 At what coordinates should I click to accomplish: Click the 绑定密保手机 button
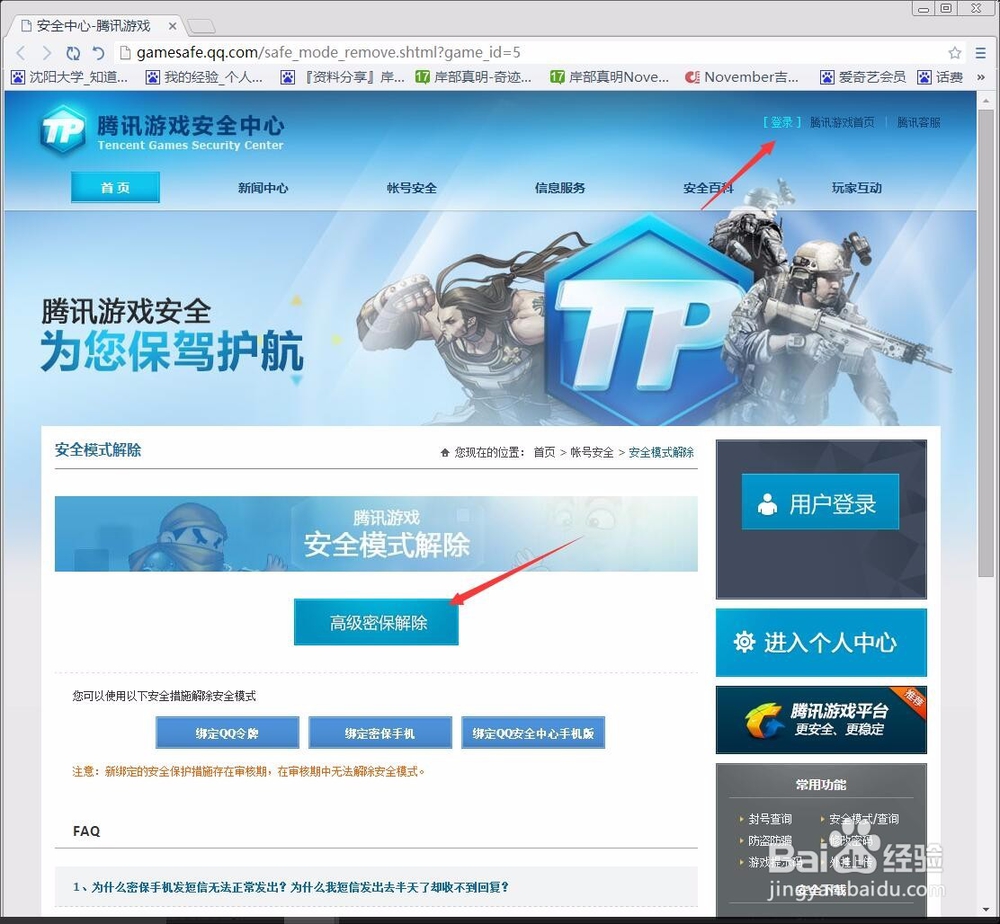(x=380, y=733)
